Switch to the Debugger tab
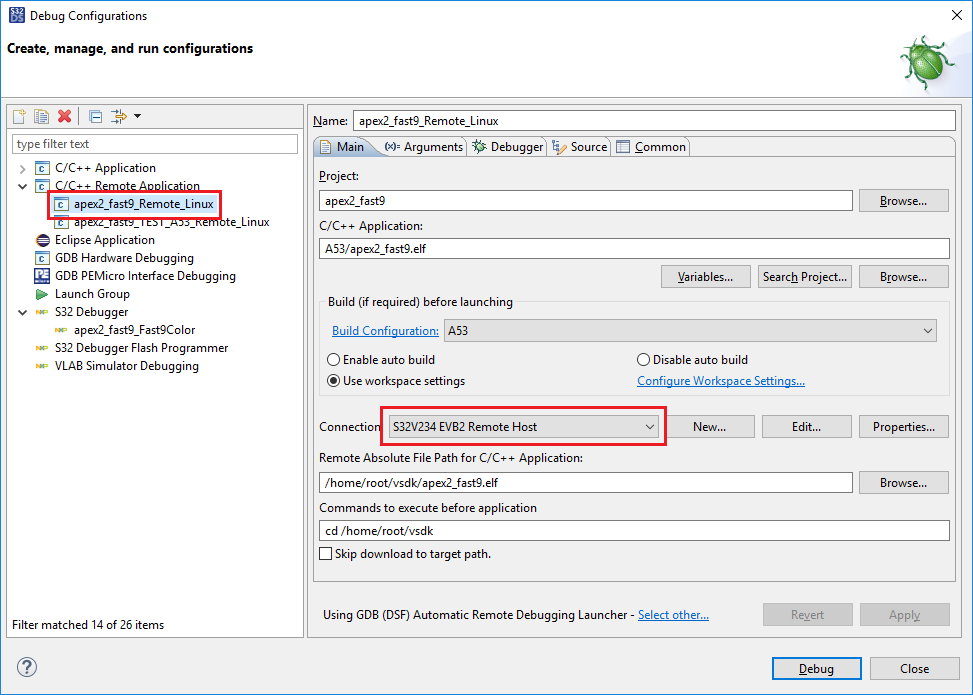 coord(508,147)
